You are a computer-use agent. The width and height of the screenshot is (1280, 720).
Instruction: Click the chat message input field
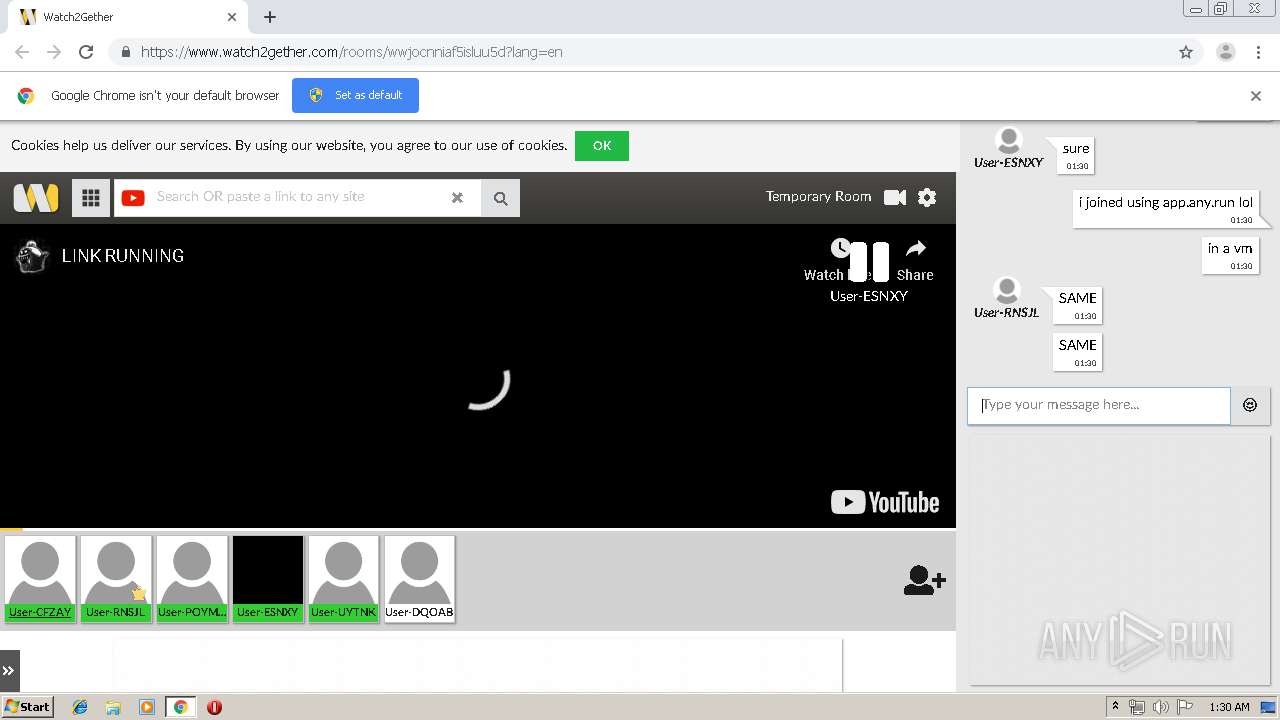pyautogui.click(x=1098, y=405)
